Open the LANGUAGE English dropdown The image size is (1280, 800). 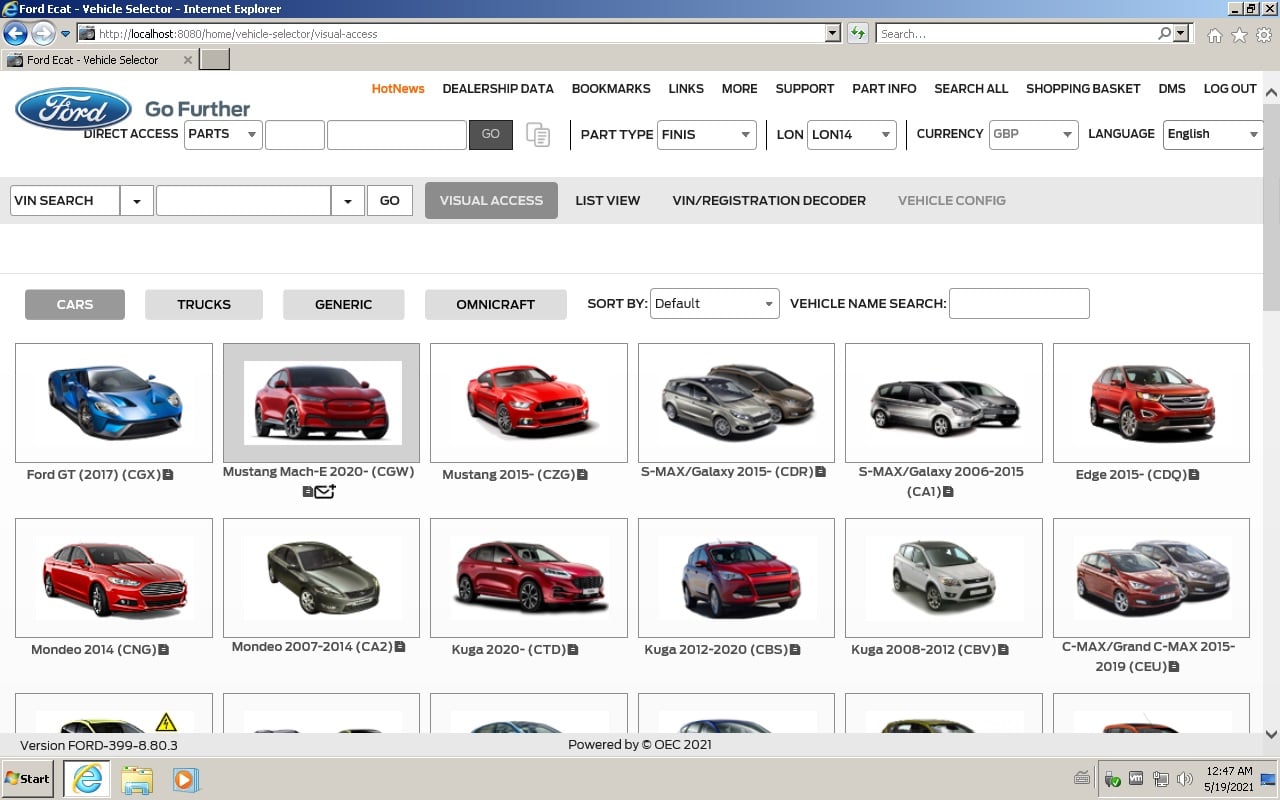point(1213,134)
